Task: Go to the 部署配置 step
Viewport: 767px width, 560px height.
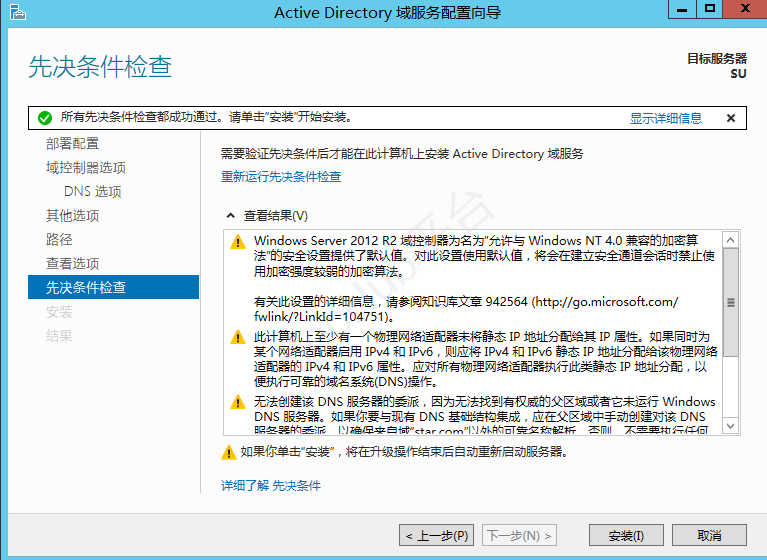Action: pos(72,143)
